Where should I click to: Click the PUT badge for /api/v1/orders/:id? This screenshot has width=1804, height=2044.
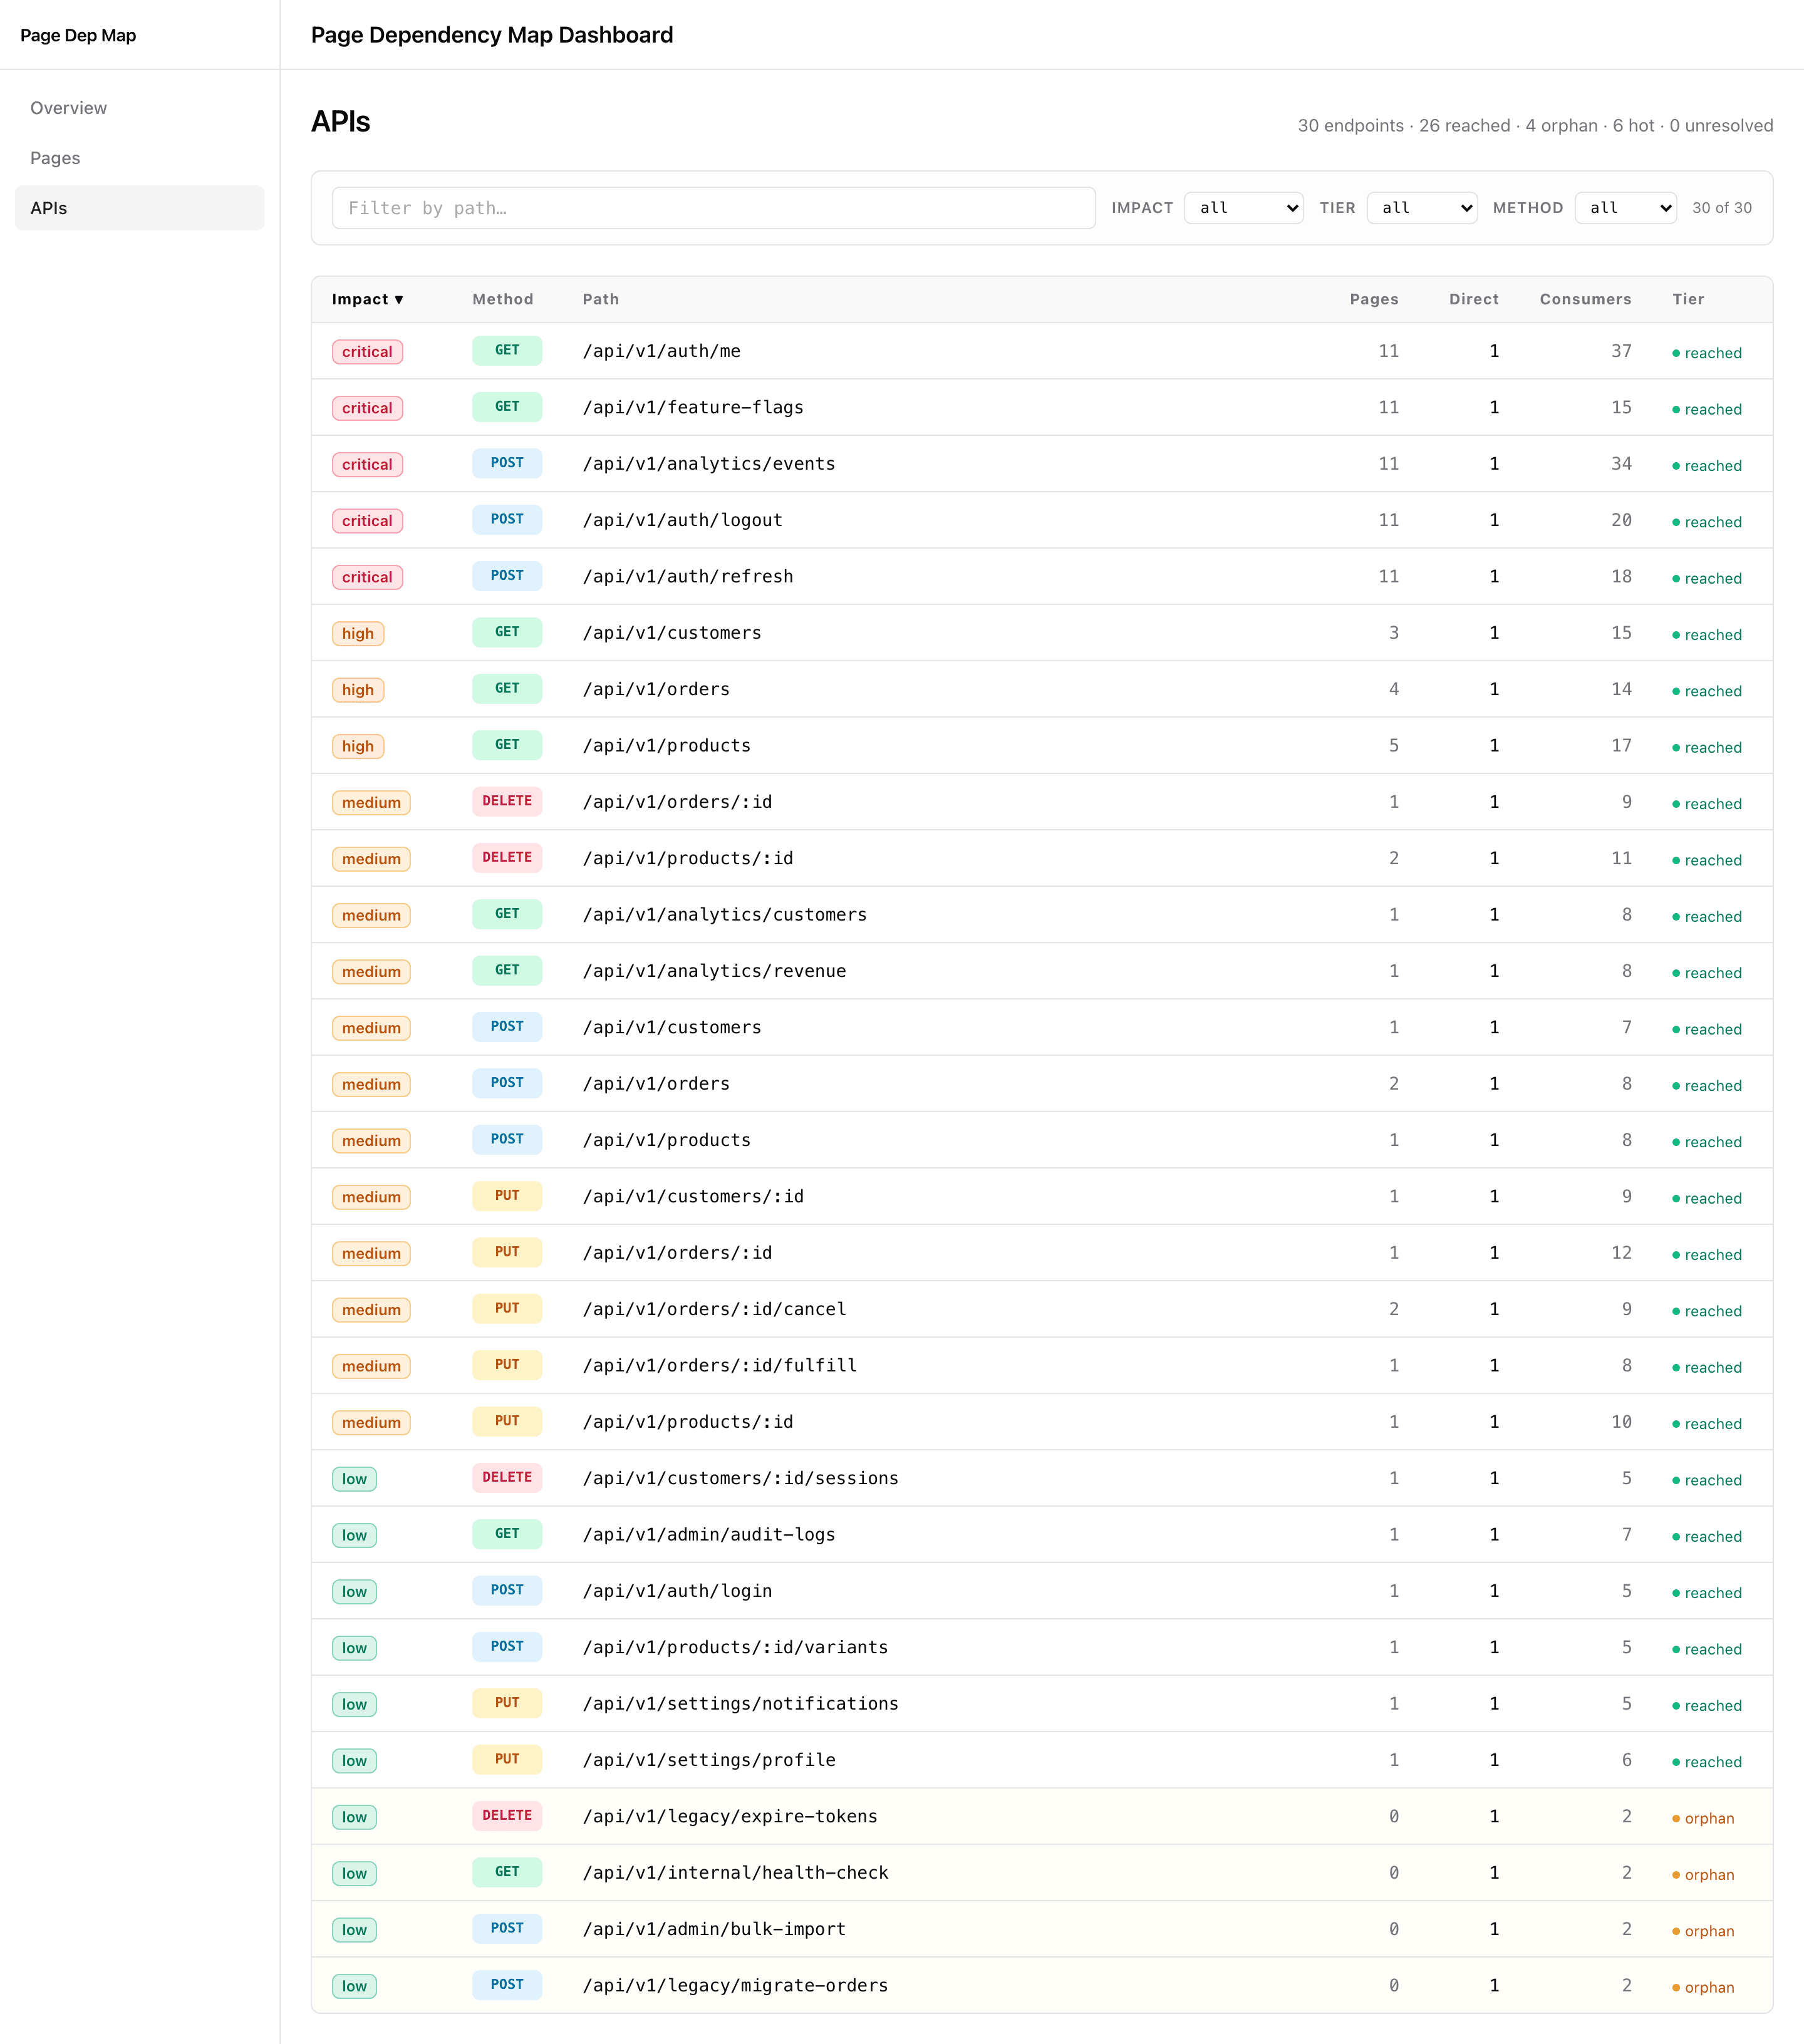[x=507, y=1252]
